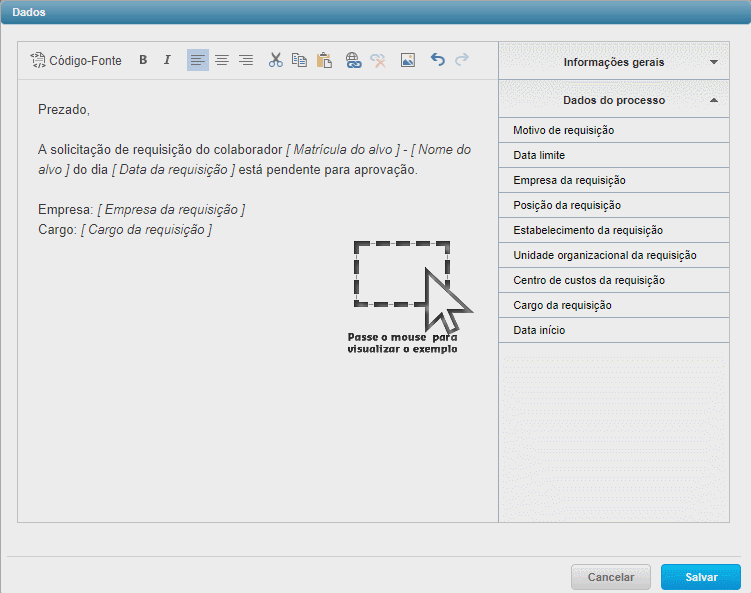
Task: Align text to the right
Action: pyautogui.click(x=245, y=60)
